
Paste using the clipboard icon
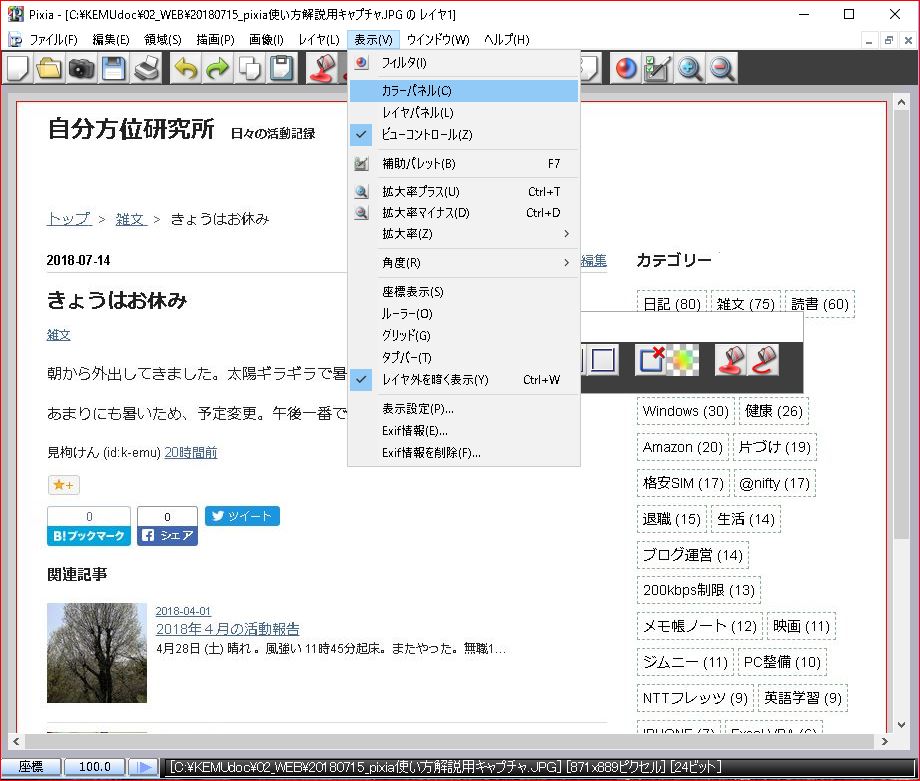pyautogui.click(x=282, y=68)
